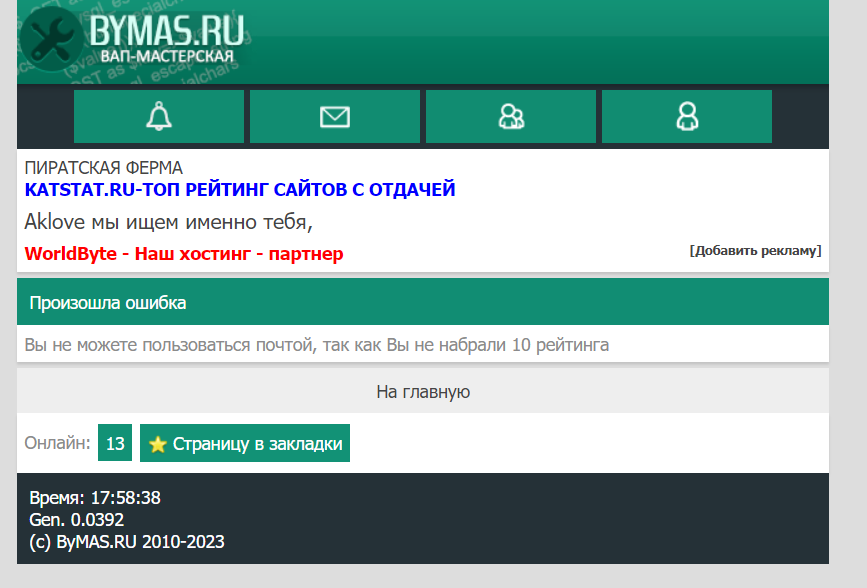Open notifications via the bell icon
867x588 pixels.
[x=158, y=117]
